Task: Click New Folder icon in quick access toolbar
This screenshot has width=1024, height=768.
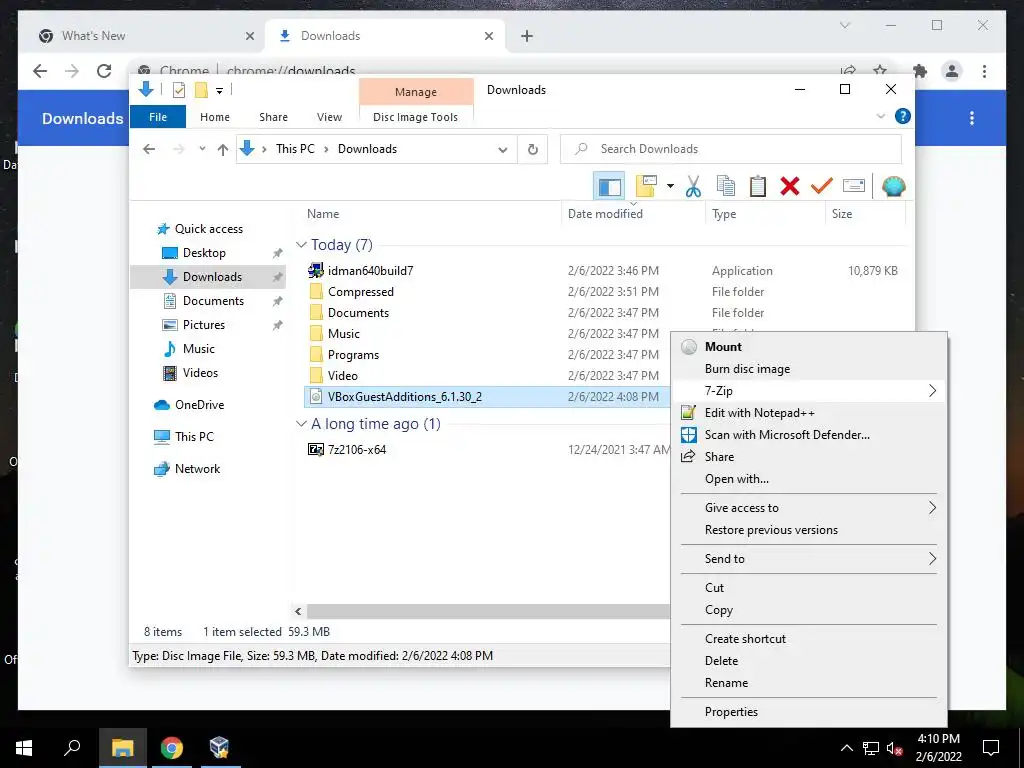Action: click(x=201, y=90)
